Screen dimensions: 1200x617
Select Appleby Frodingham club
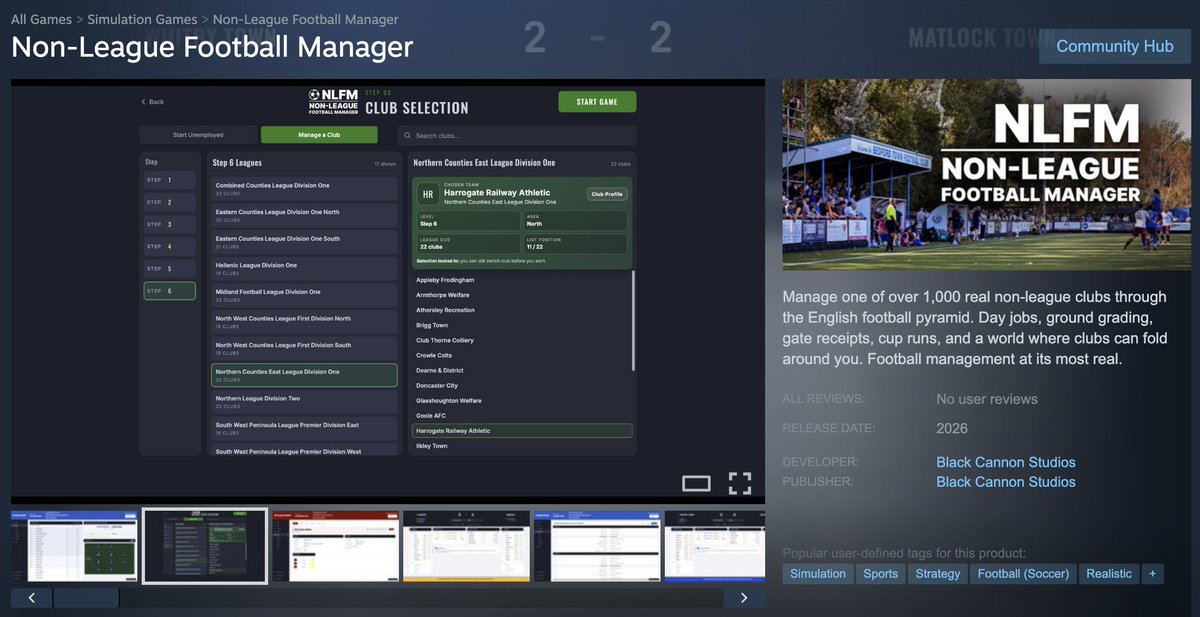[x=521, y=280]
